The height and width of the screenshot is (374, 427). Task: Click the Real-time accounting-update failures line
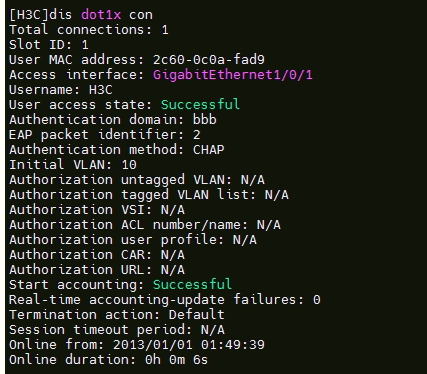point(165,300)
